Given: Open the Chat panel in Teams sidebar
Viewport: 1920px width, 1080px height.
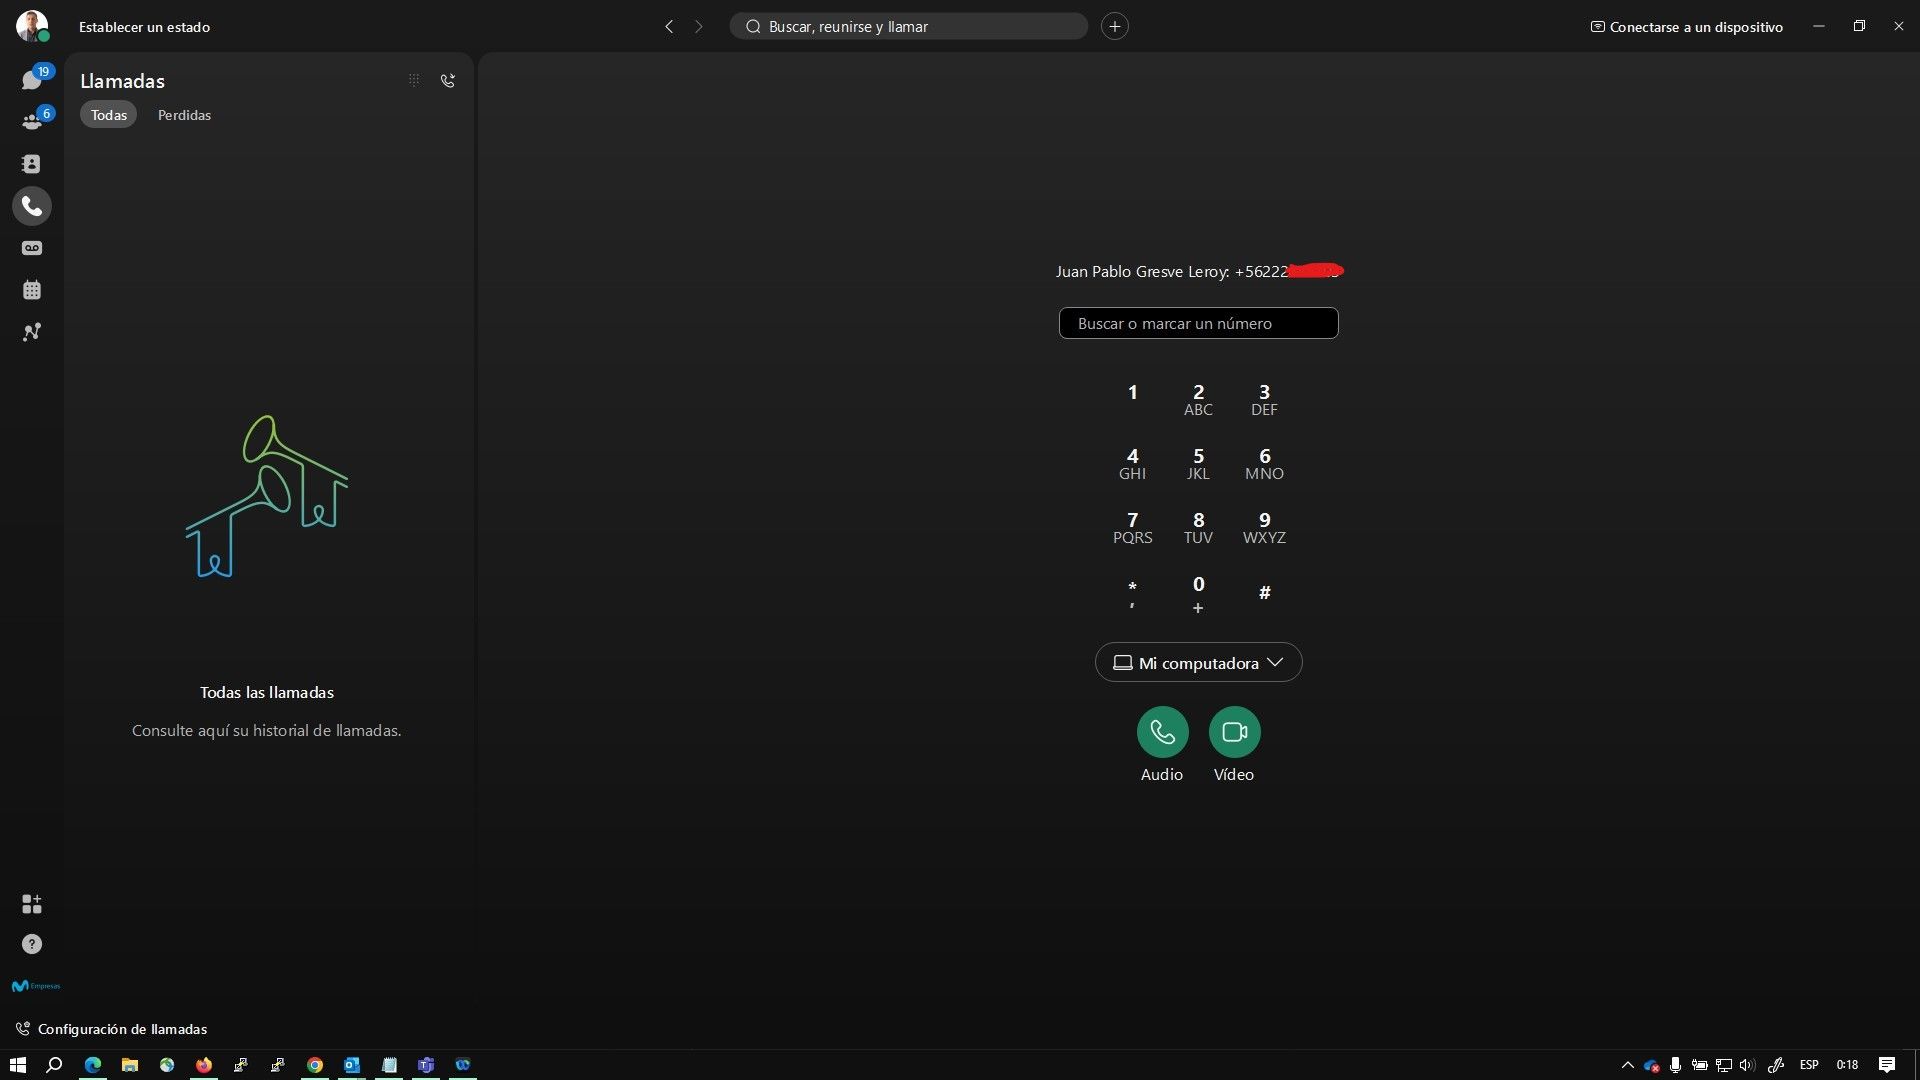Looking at the screenshot, I should (x=32, y=77).
